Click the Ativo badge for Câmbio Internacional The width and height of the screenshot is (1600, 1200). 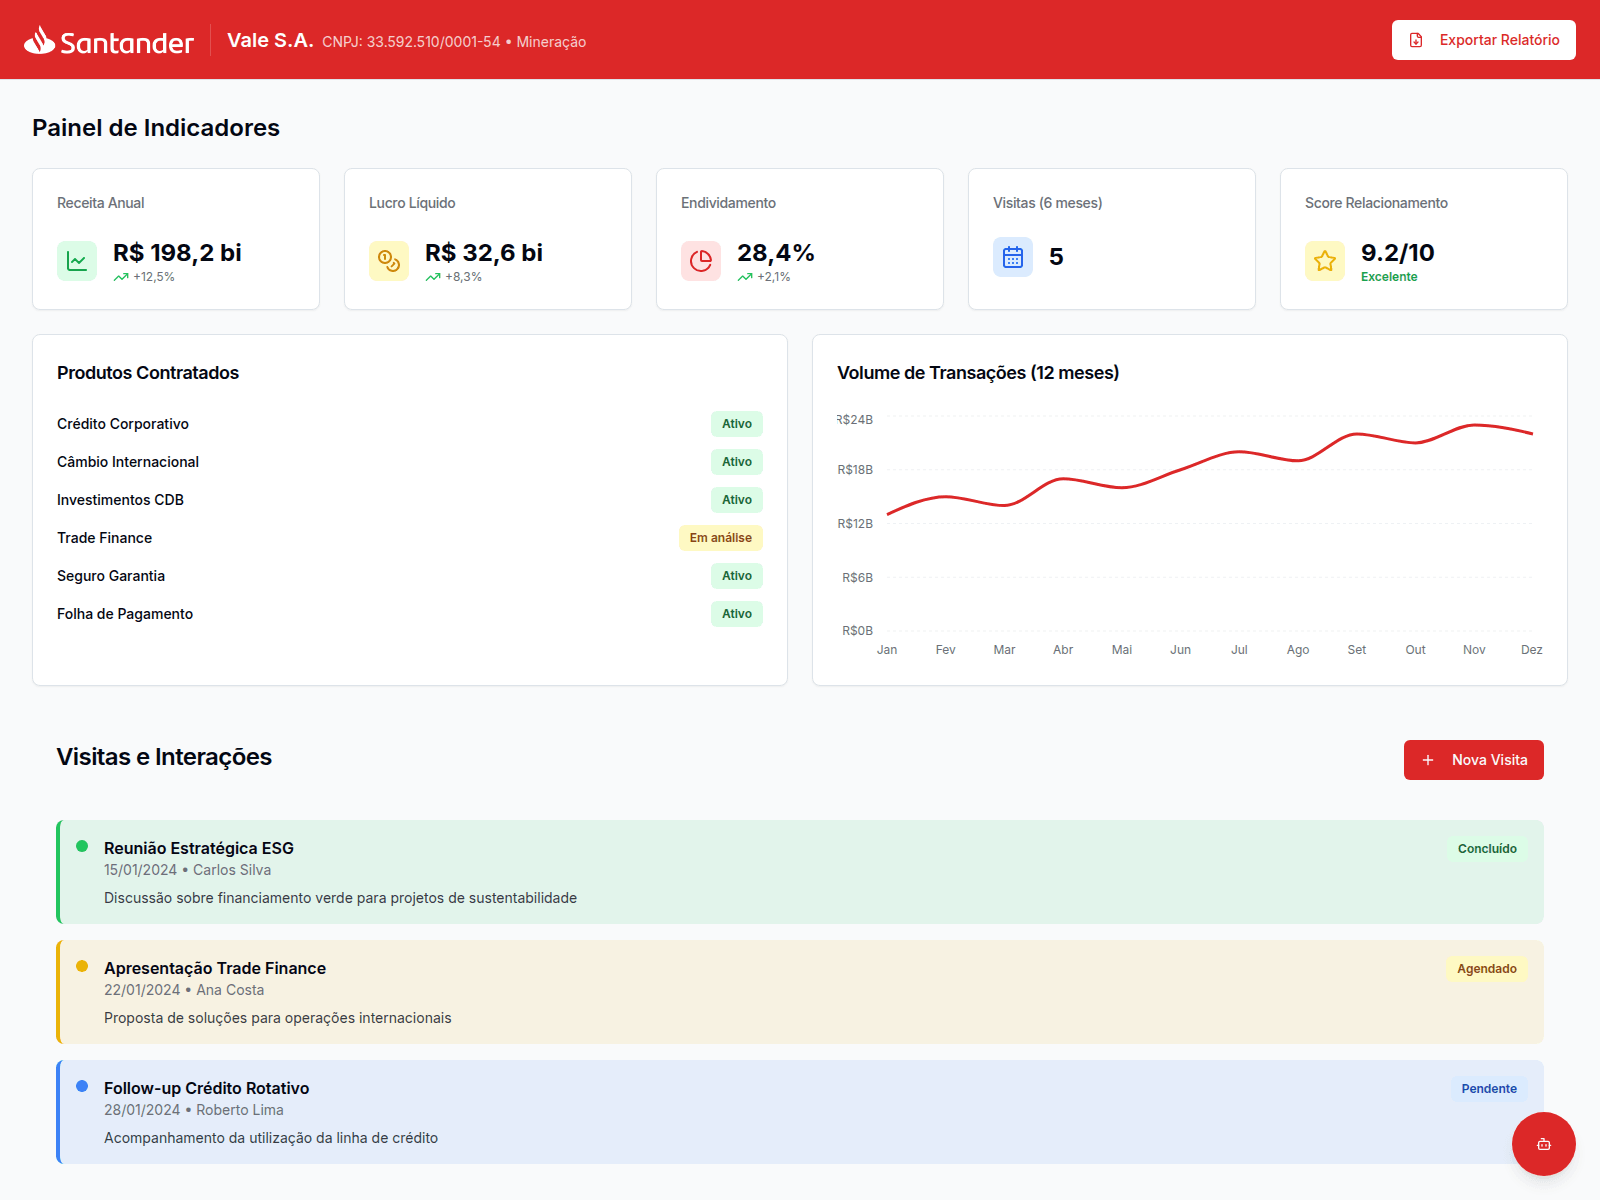[737, 462]
